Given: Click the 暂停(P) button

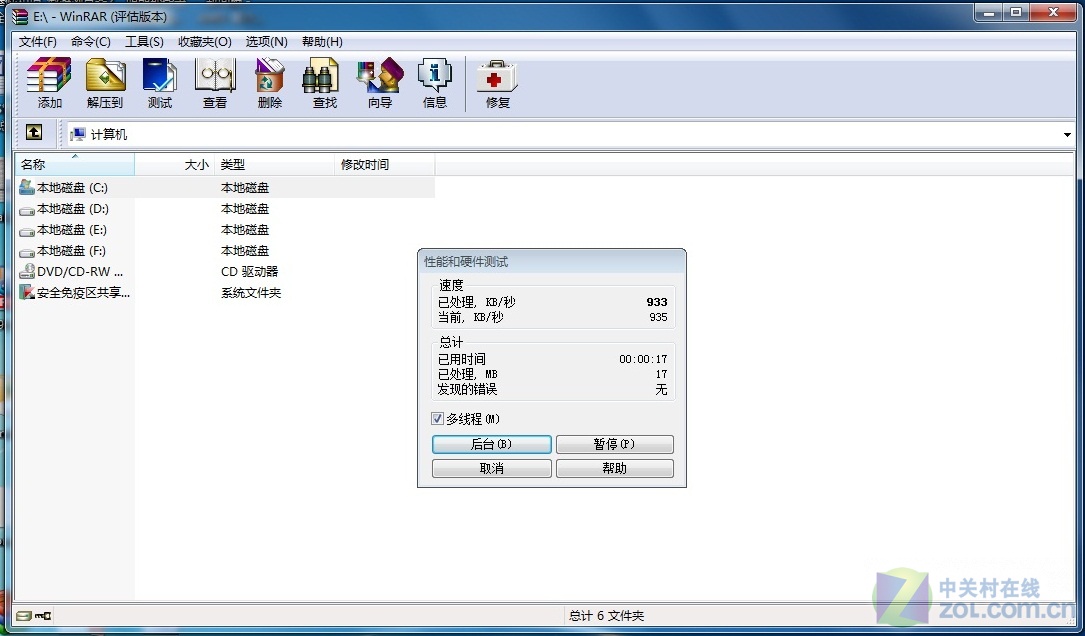Looking at the screenshot, I should coord(614,444).
